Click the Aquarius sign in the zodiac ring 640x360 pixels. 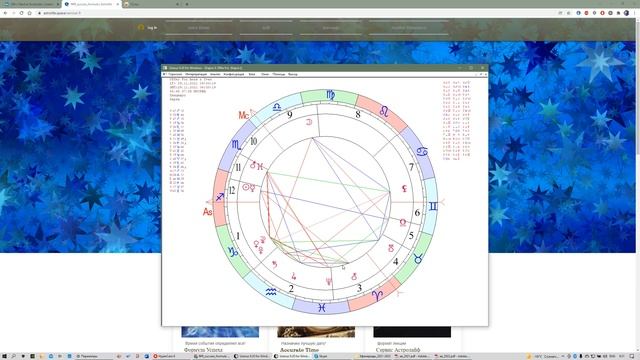[271, 291]
